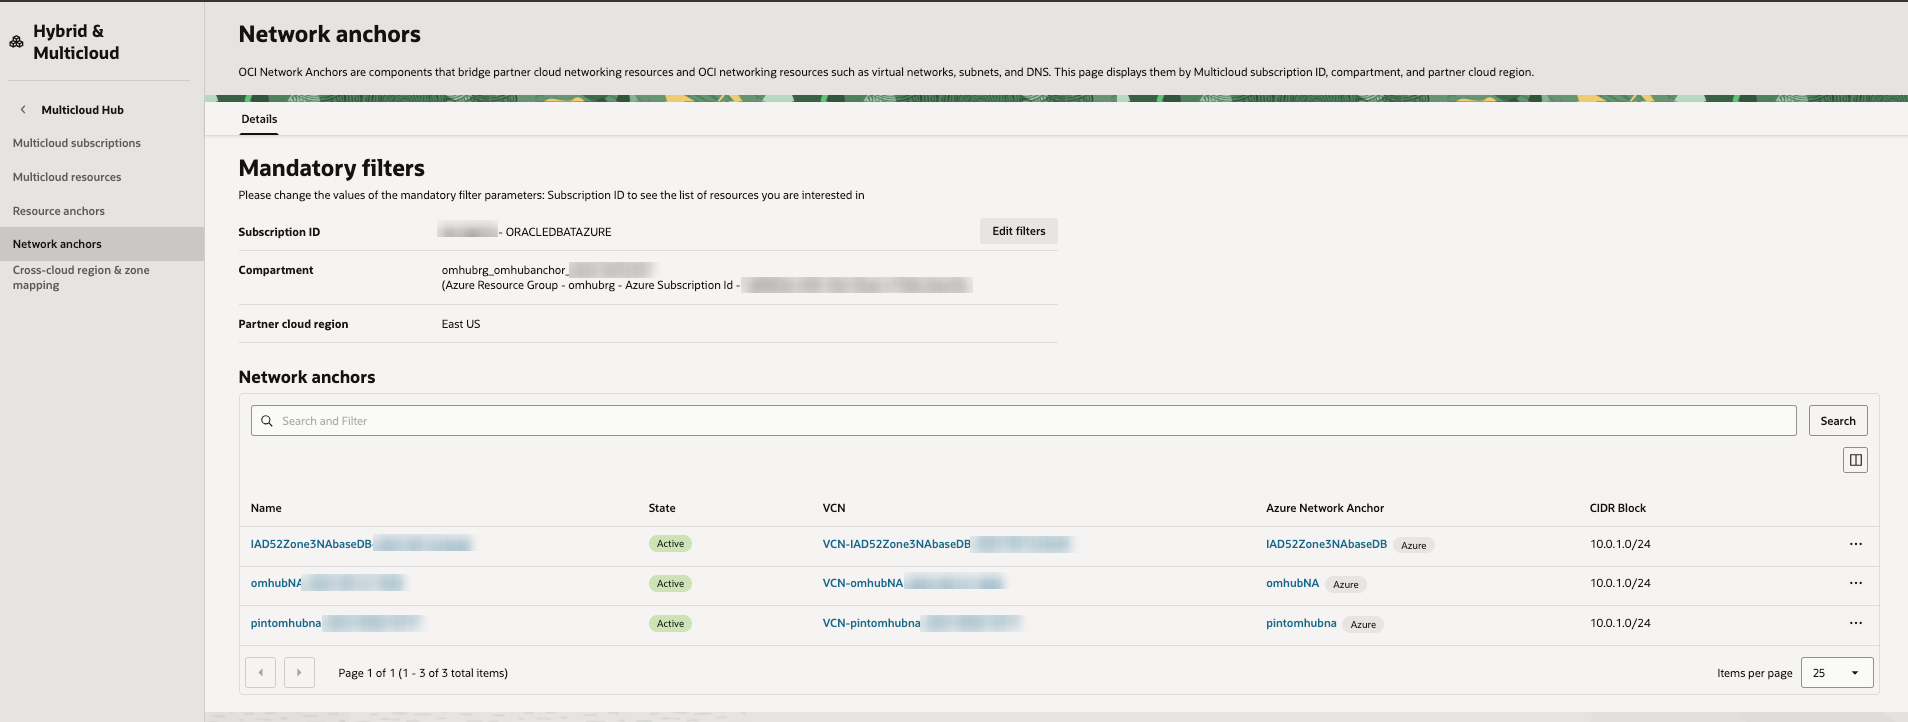This screenshot has width=1908, height=722.
Task: Click the East US region value
Action: pyautogui.click(x=461, y=324)
